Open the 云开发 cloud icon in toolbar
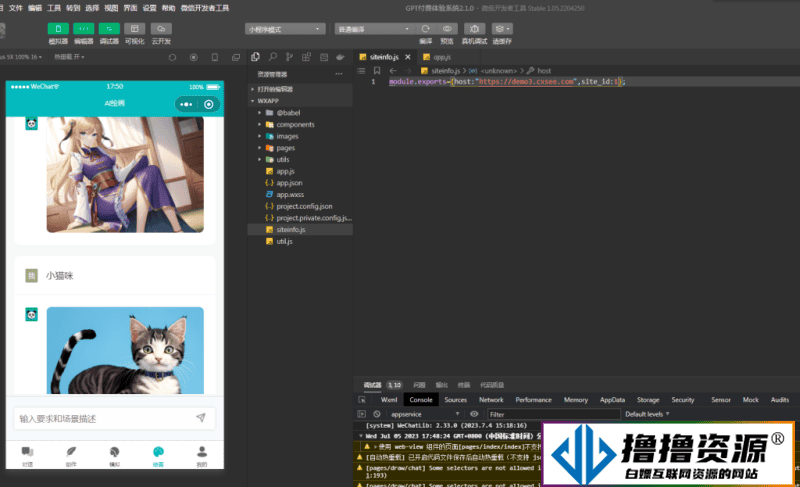Screen dimensions: 800x487 tap(161, 29)
